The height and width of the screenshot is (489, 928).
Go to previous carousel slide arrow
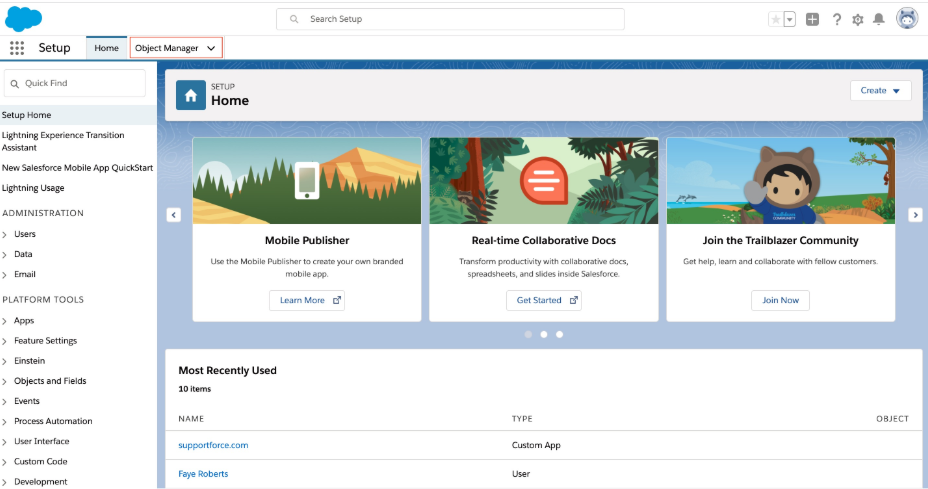click(x=174, y=215)
